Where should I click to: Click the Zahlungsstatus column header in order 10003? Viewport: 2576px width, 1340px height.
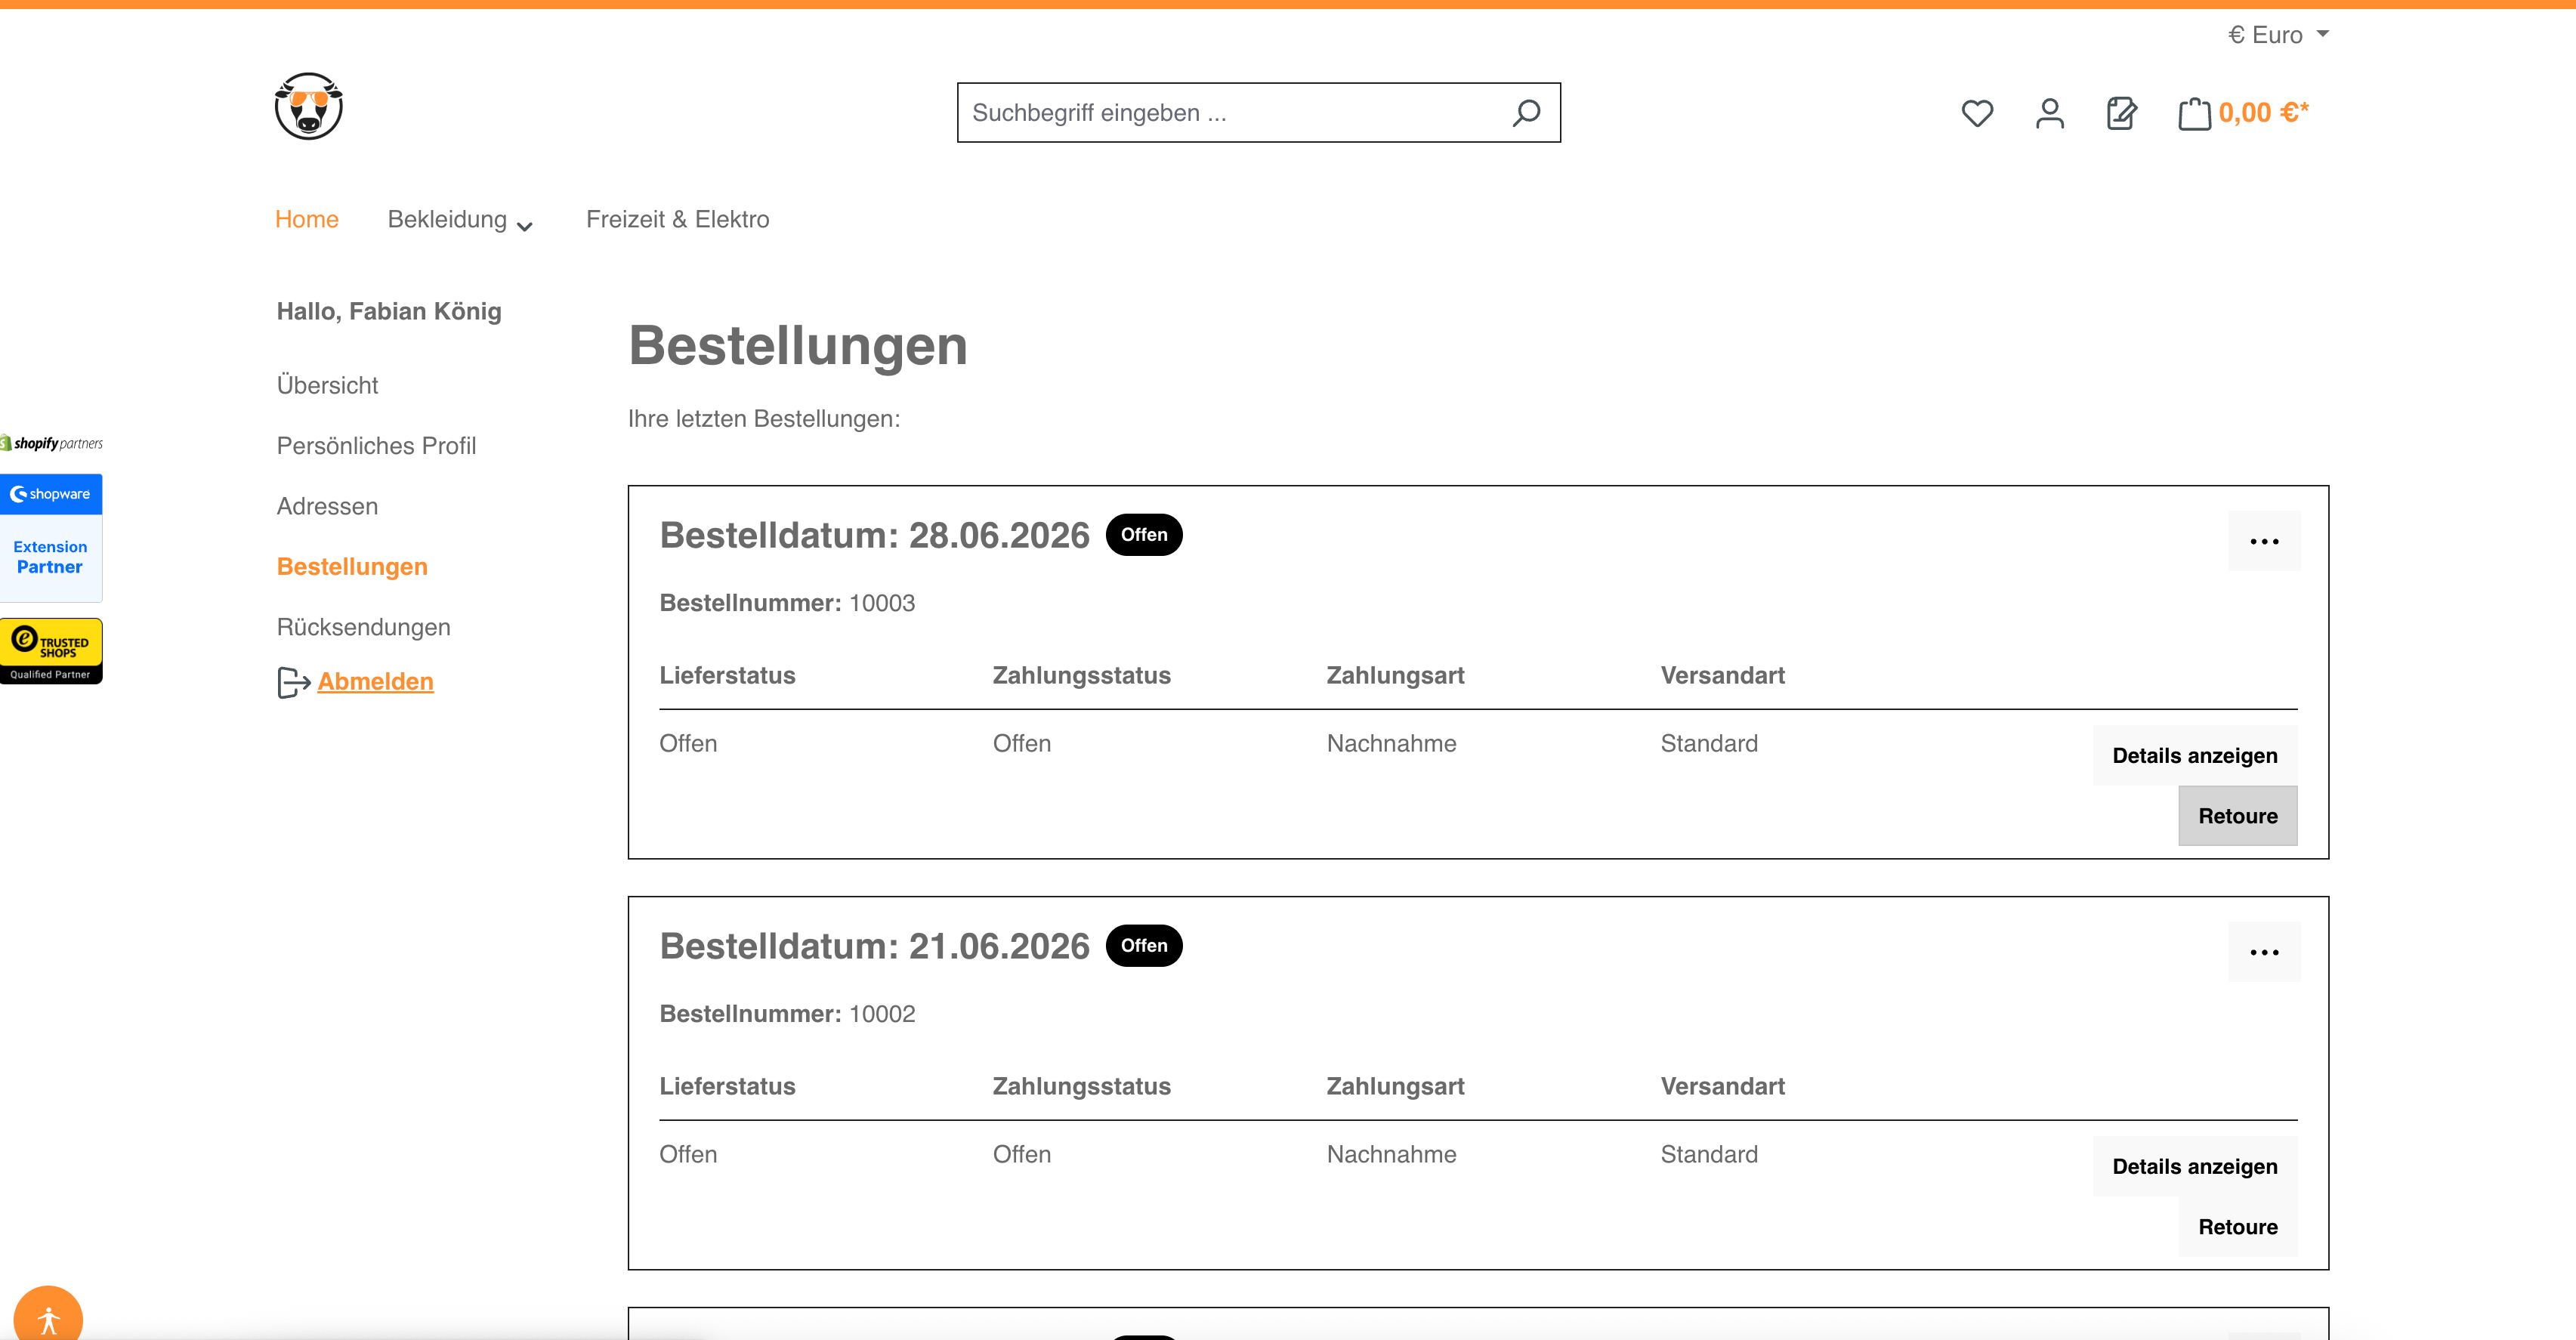pos(1082,676)
